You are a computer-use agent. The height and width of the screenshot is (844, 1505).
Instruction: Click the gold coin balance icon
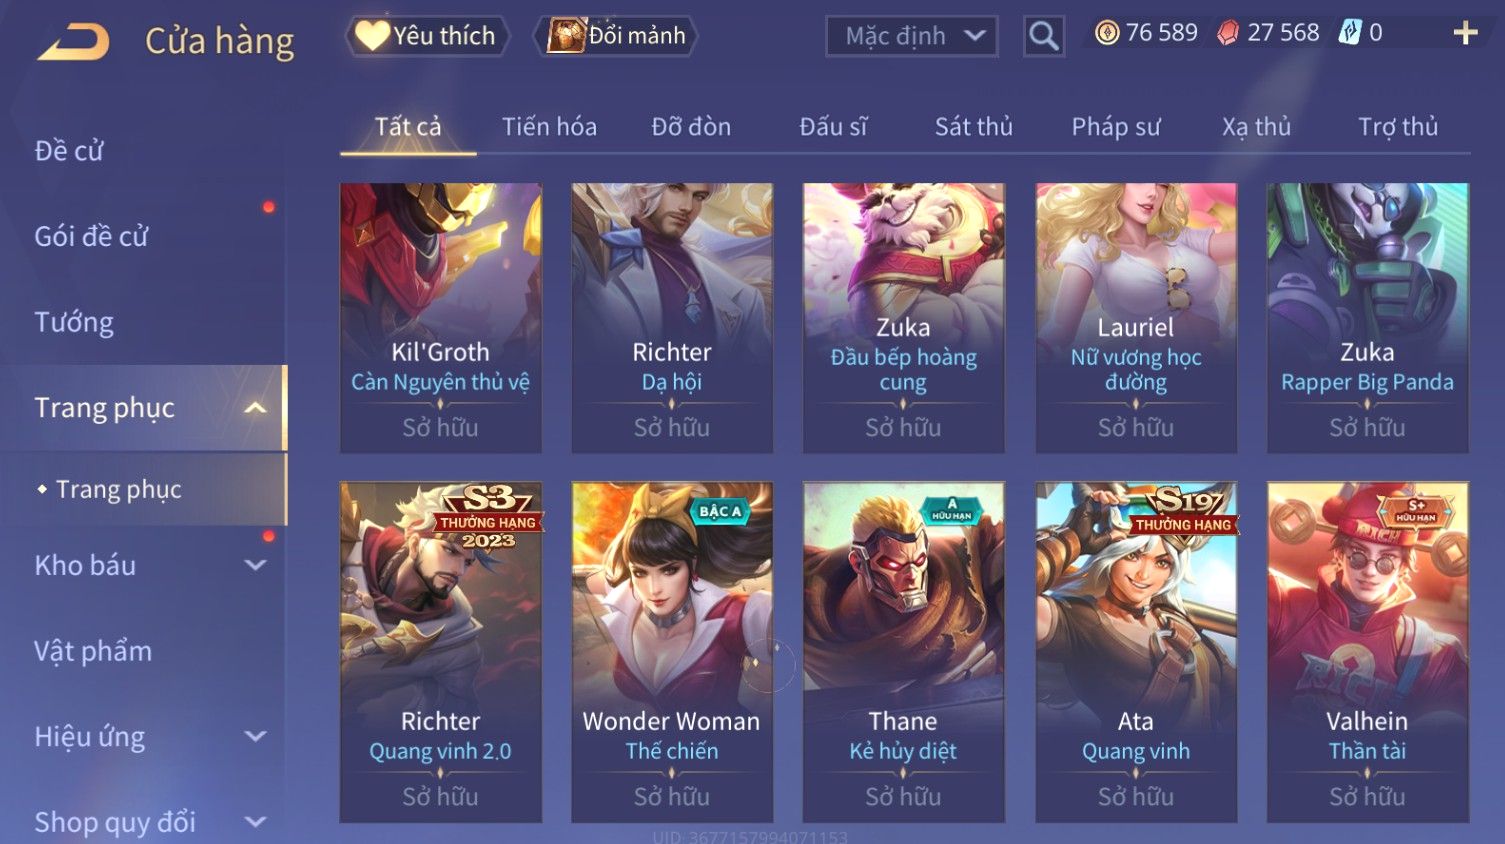(1107, 33)
